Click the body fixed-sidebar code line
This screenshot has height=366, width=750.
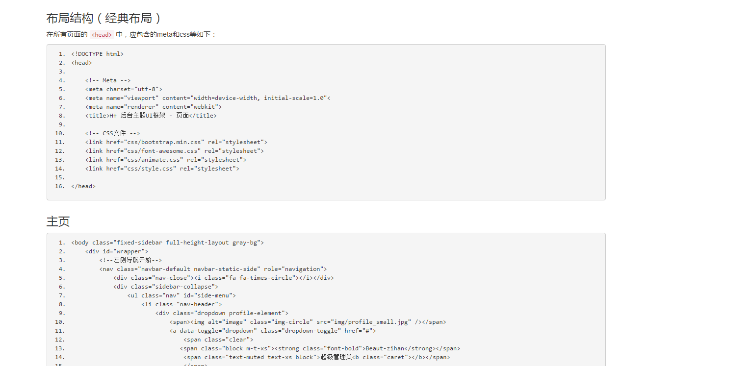click(x=167, y=243)
